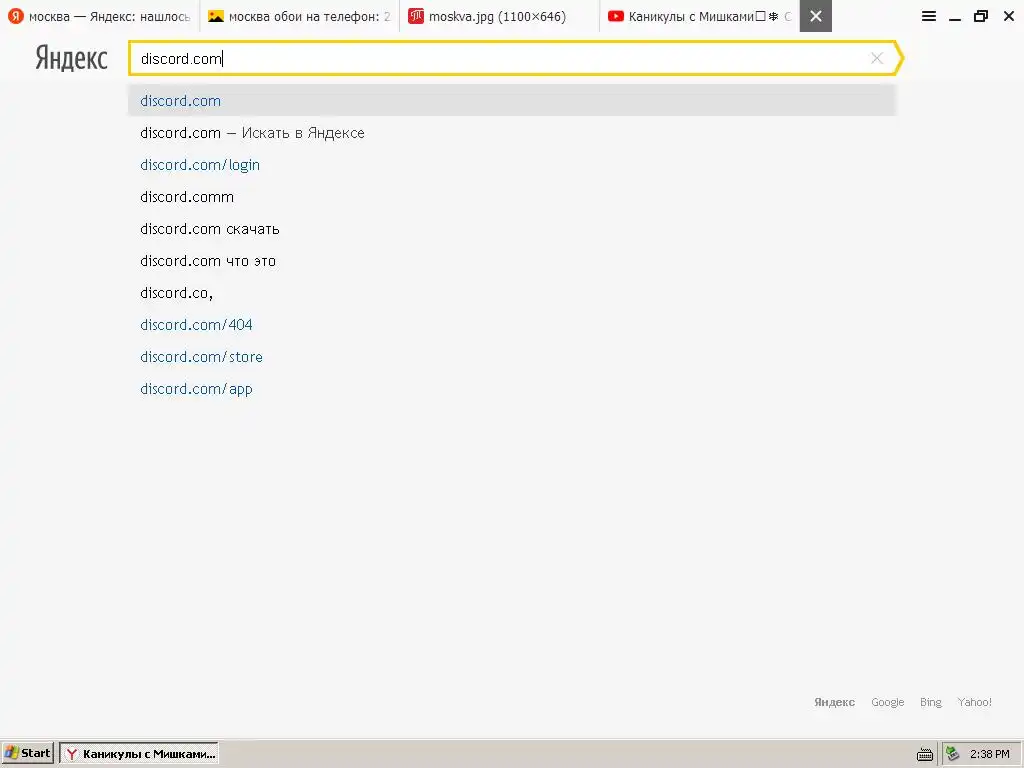
Task: Click the 2:38 PM clock
Action: 989,754
